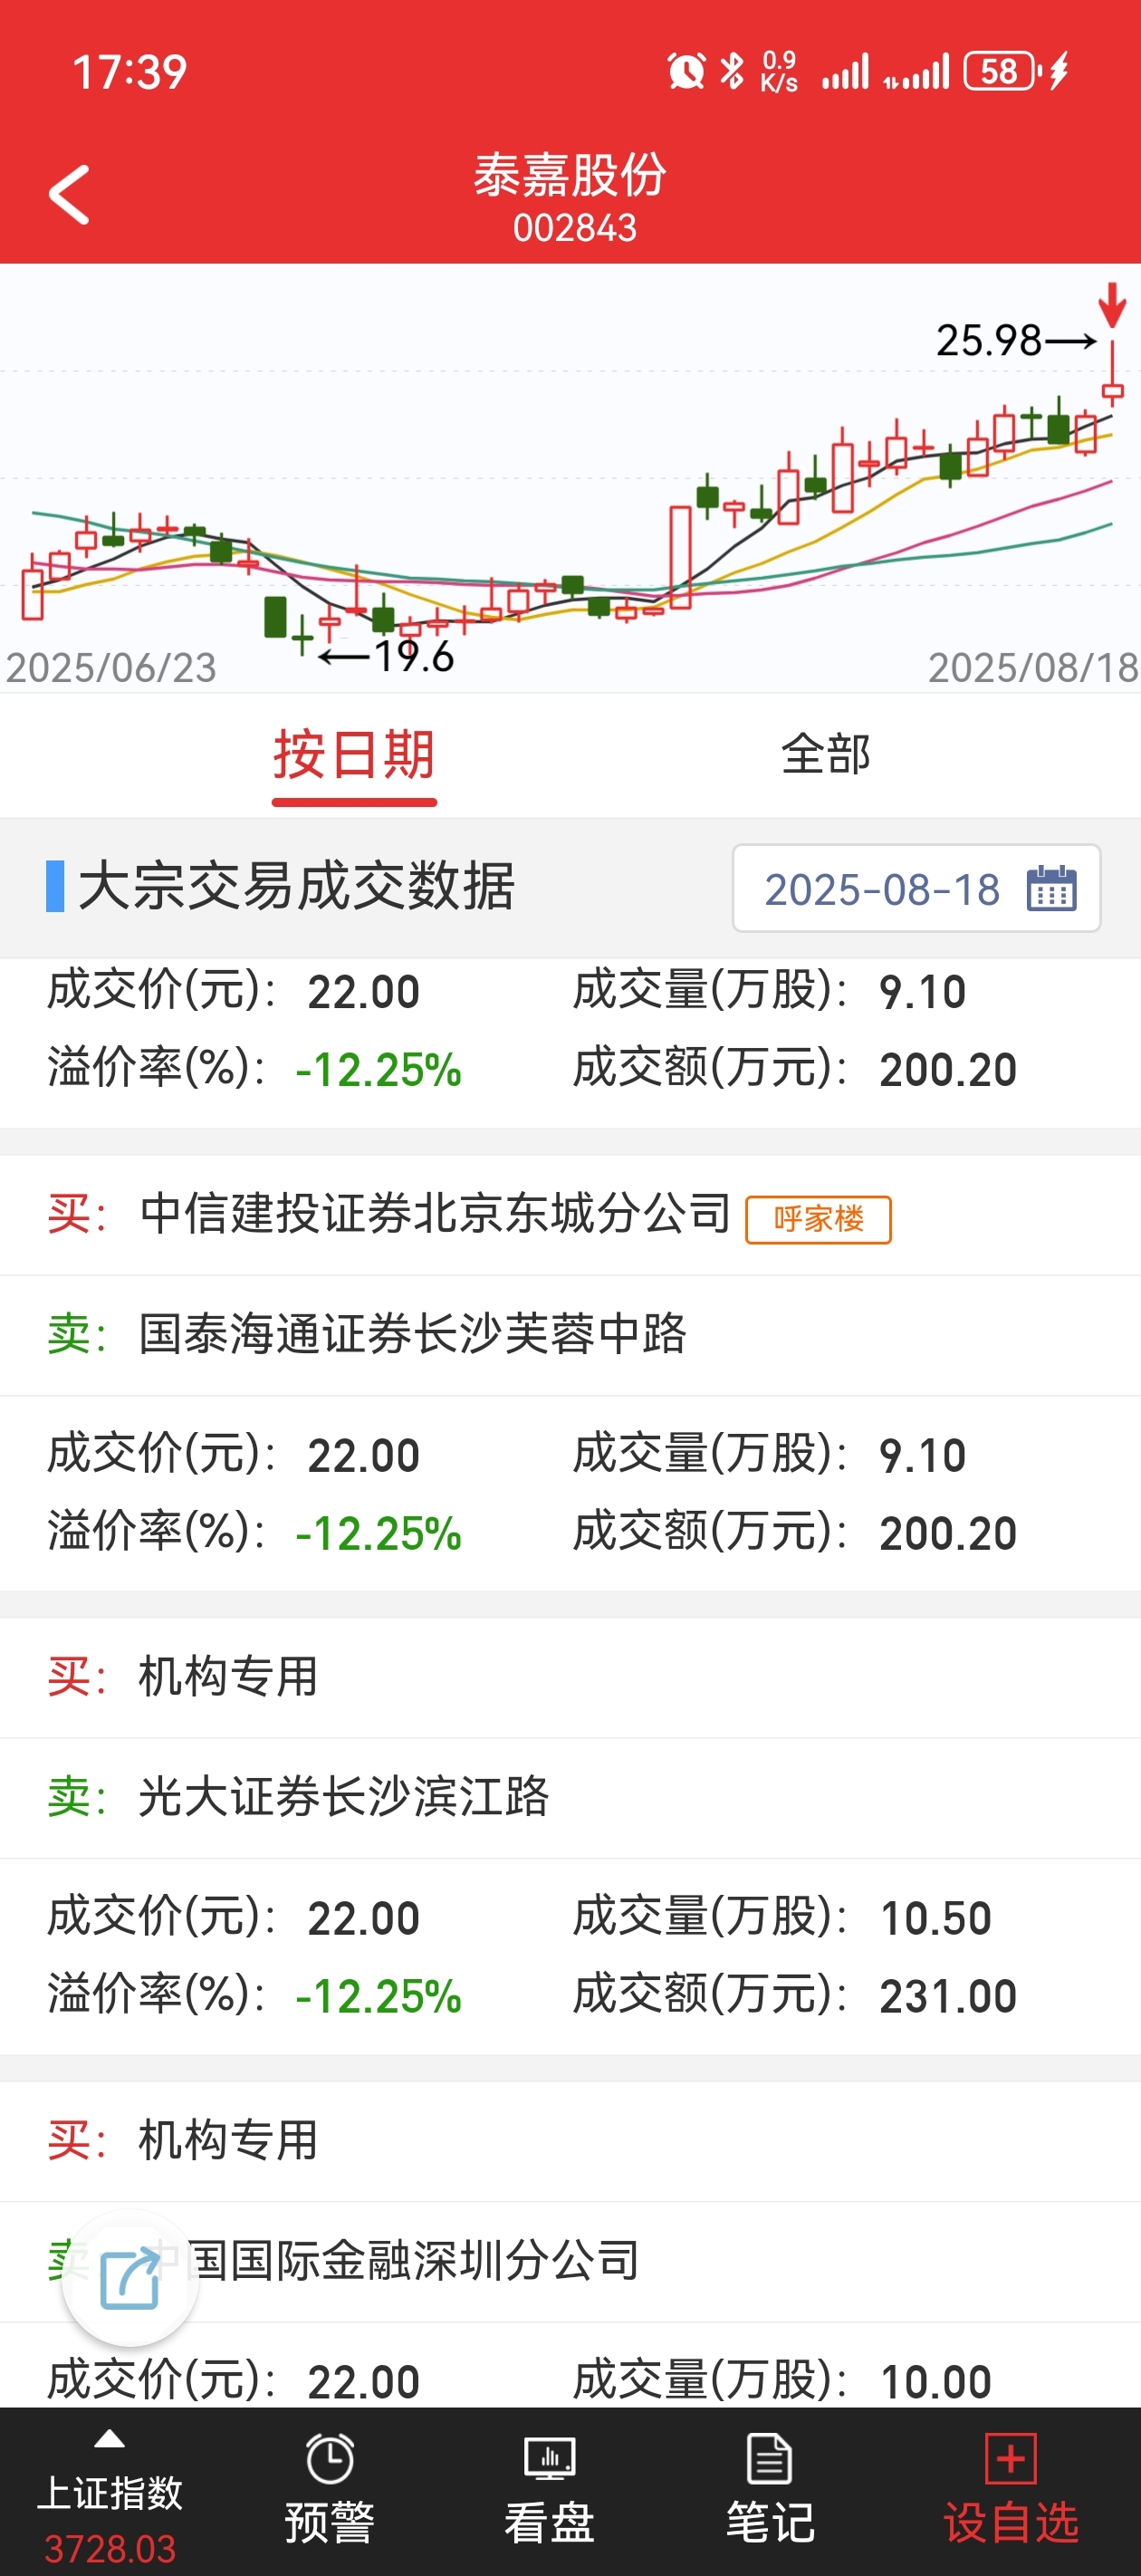Add stock via 设自选 plus icon
Screen dimensions: 1141x2576
1011,2458
